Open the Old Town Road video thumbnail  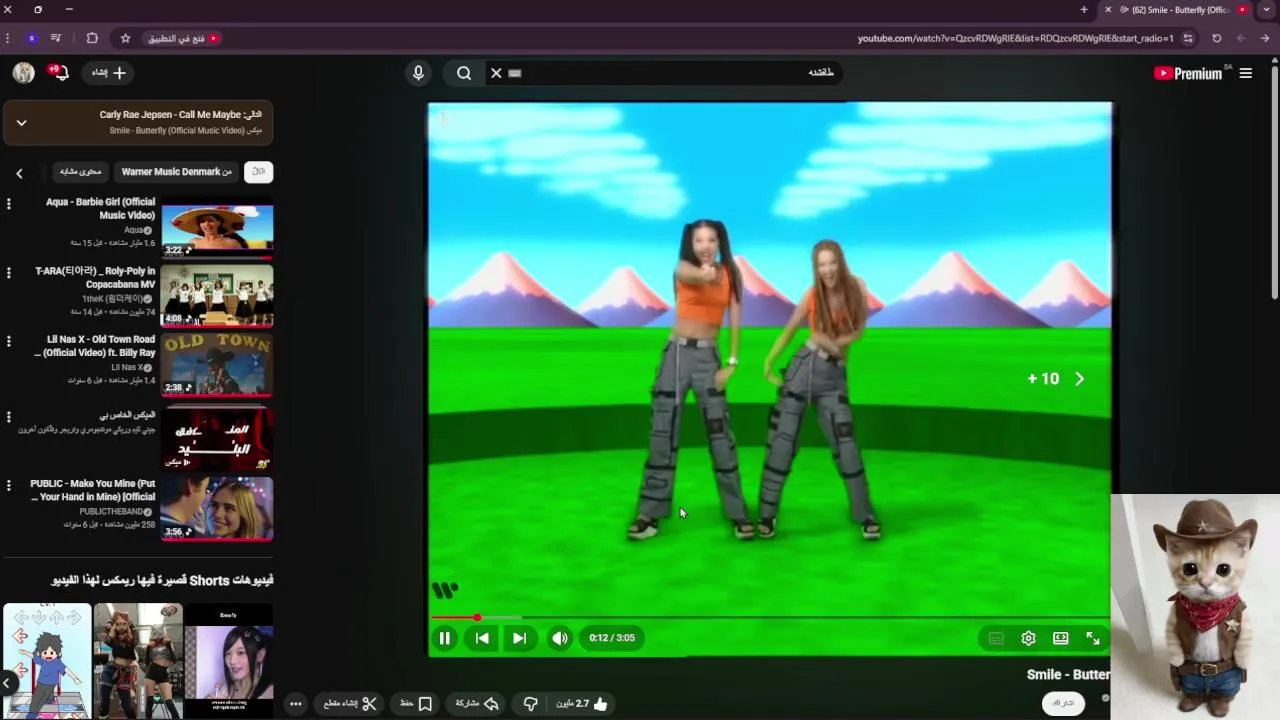click(x=217, y=364)
